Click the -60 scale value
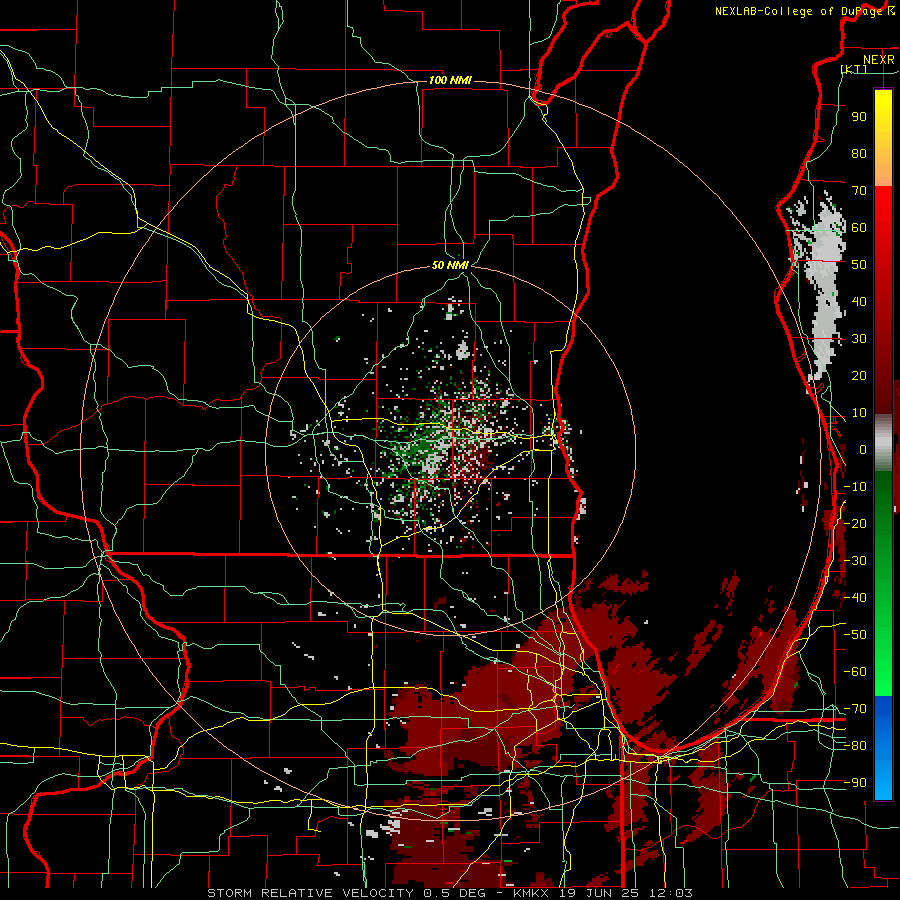The width and height of the screenshot is (900, 900). (x=855, y=672)
